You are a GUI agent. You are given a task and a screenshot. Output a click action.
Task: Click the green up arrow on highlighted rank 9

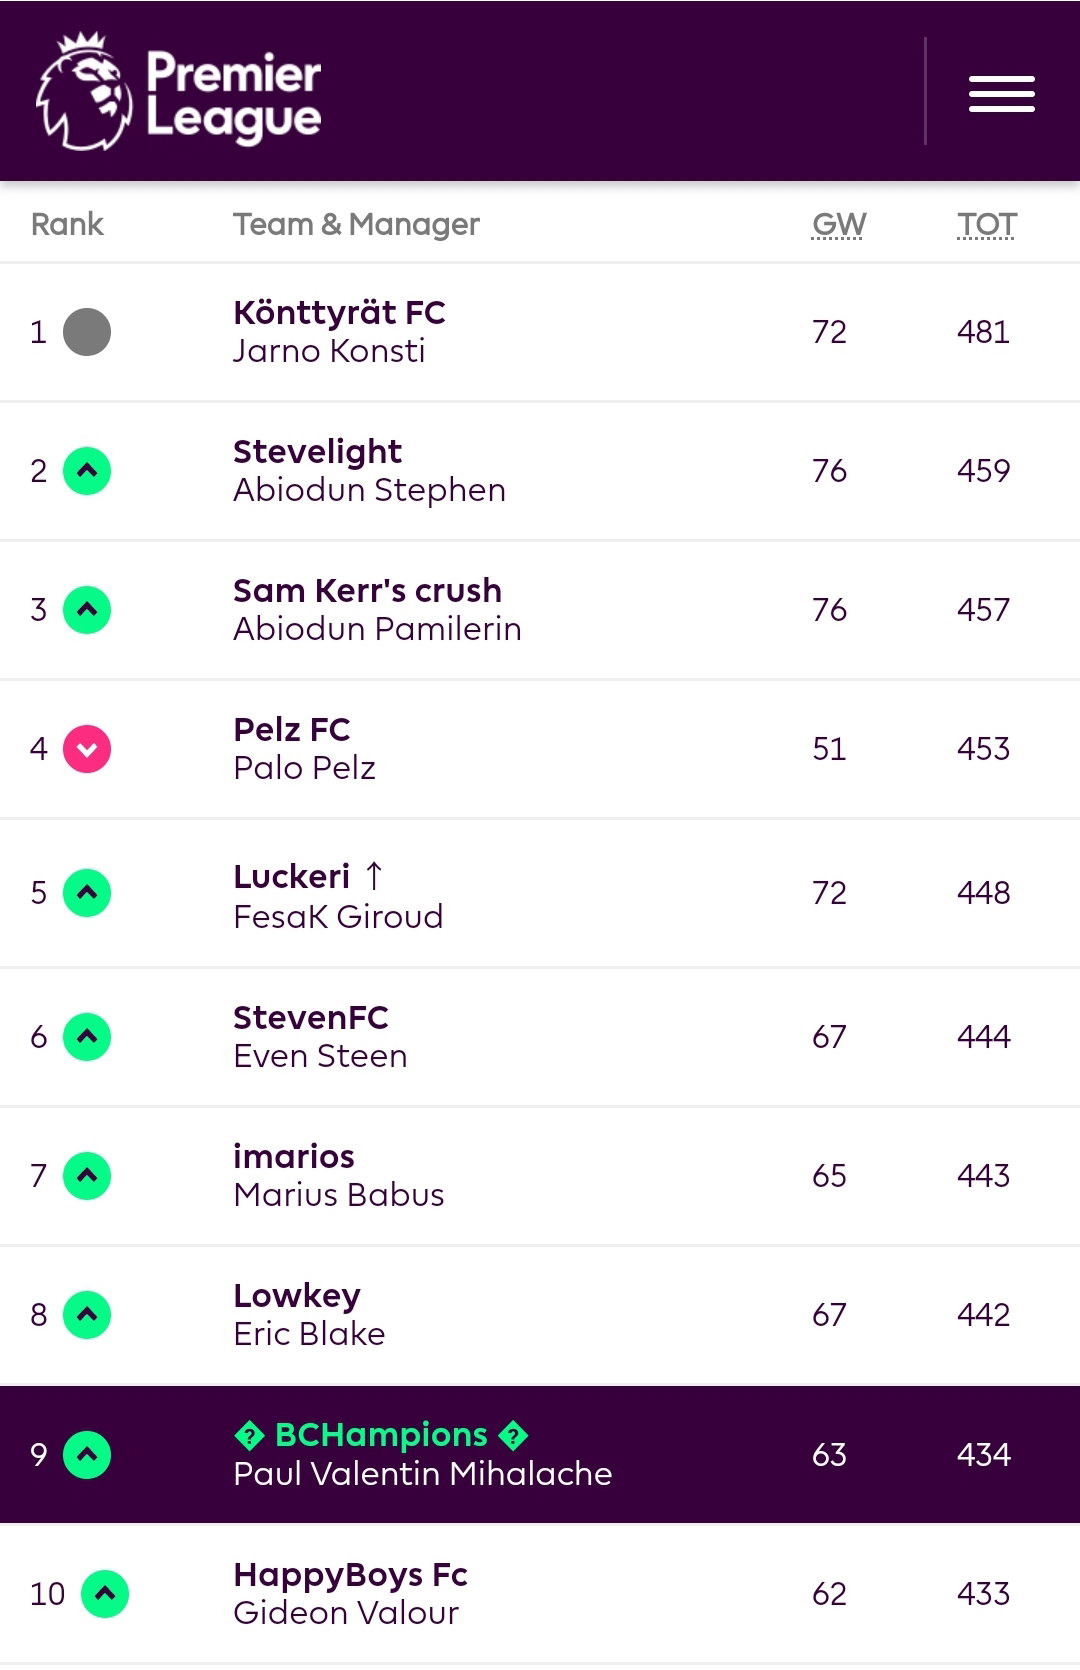[87, 1455]
